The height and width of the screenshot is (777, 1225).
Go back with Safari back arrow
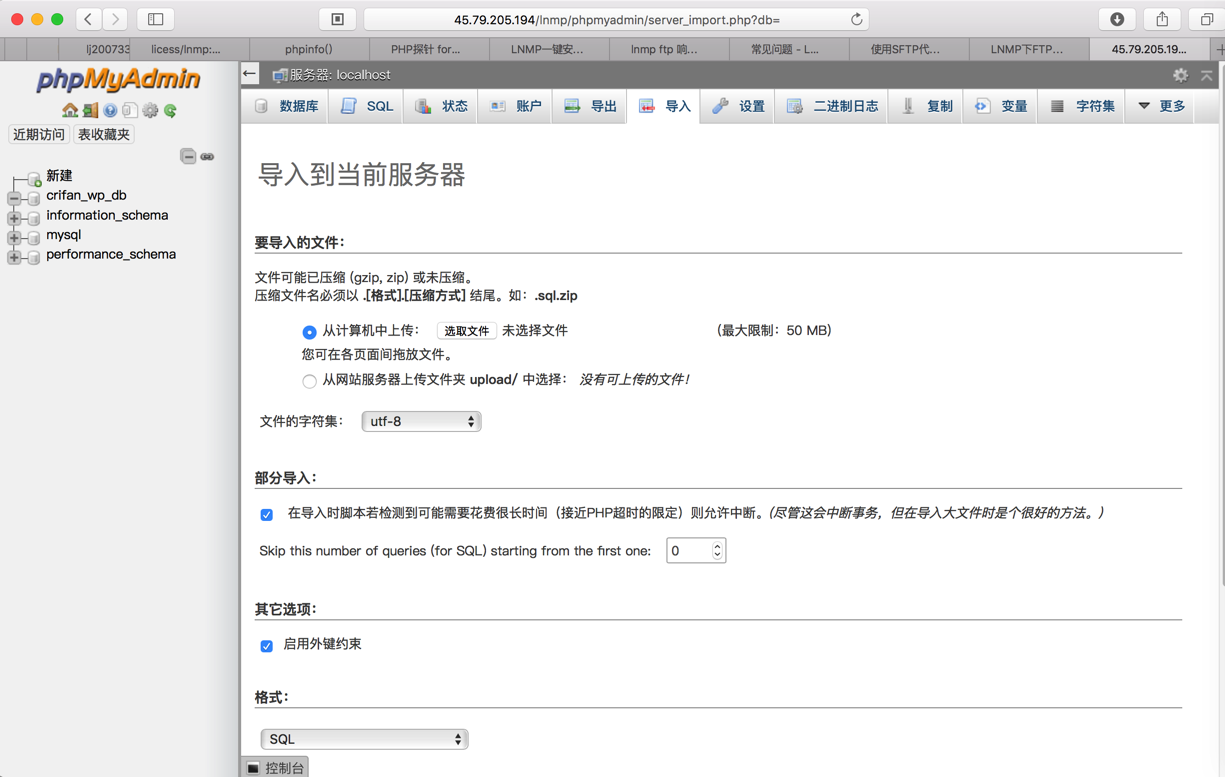(89, 19)
